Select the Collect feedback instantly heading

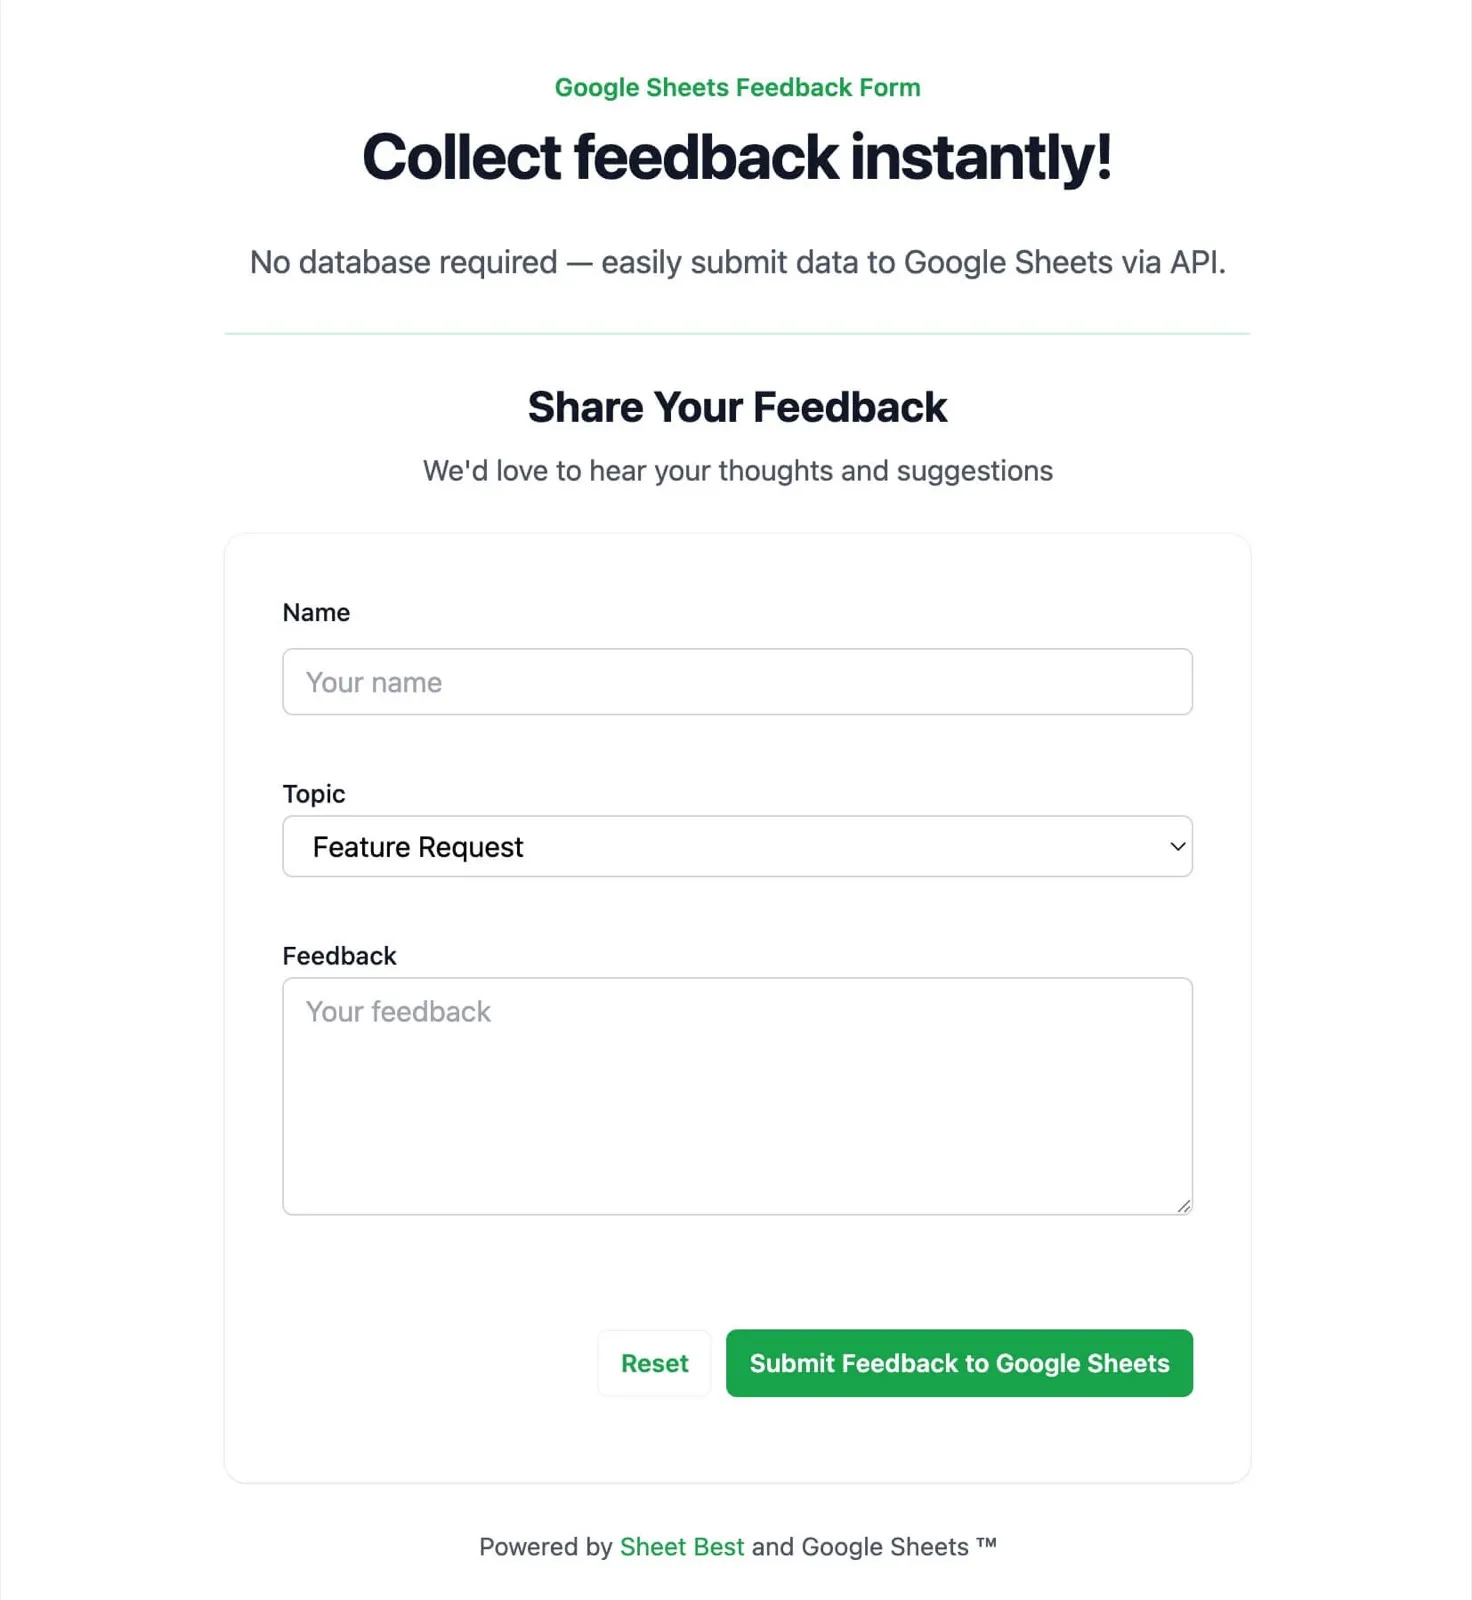pyautogui.click(x=737, y=157)
